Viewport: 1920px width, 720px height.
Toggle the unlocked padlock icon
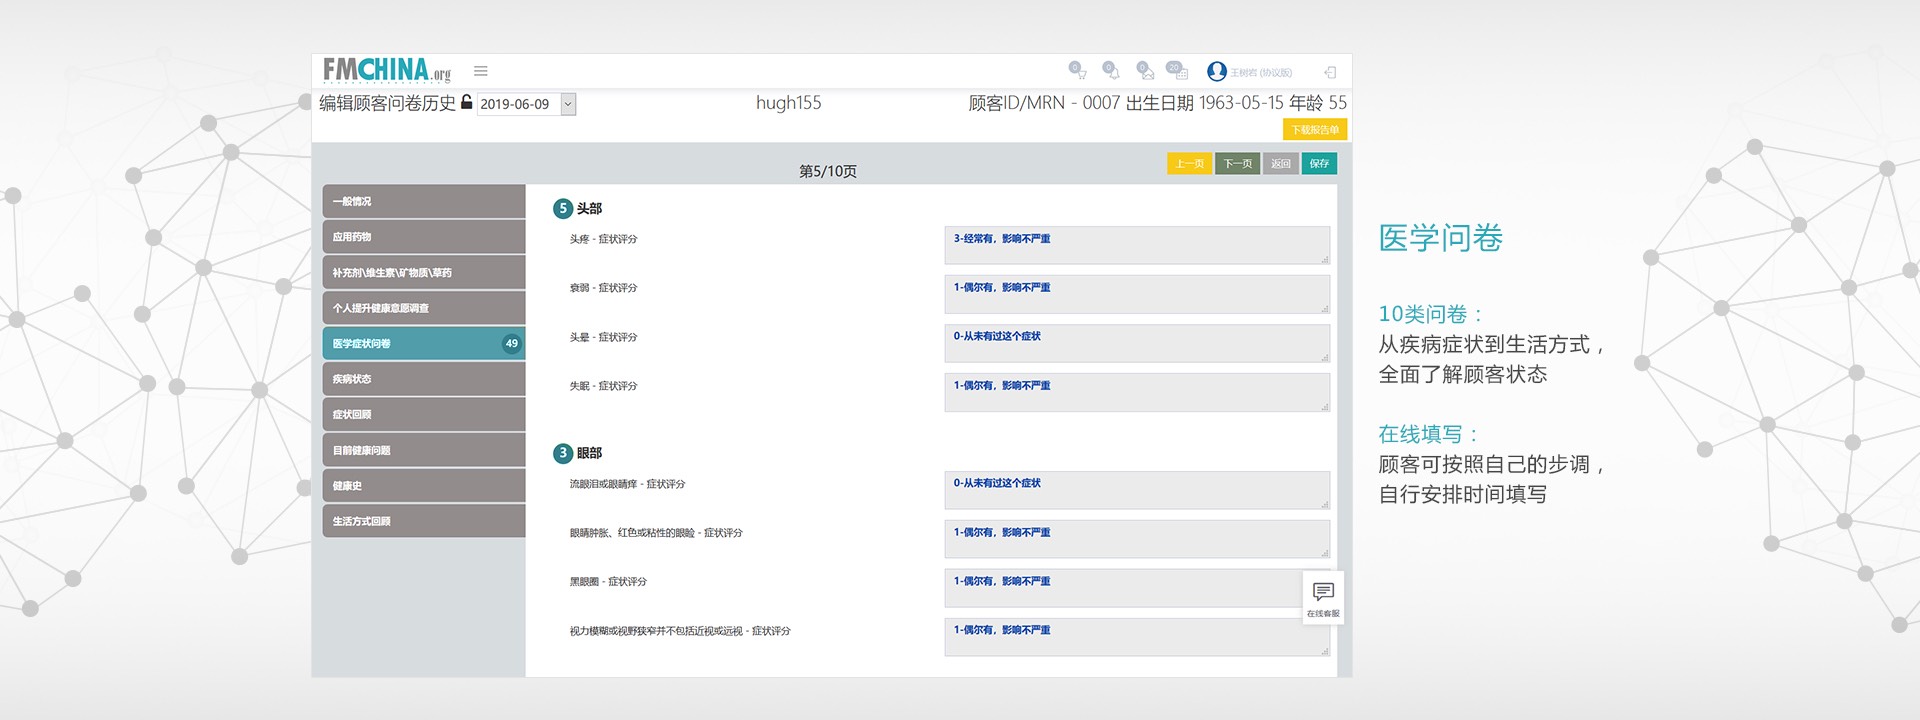pyautogui.click(x=466, y=102)
